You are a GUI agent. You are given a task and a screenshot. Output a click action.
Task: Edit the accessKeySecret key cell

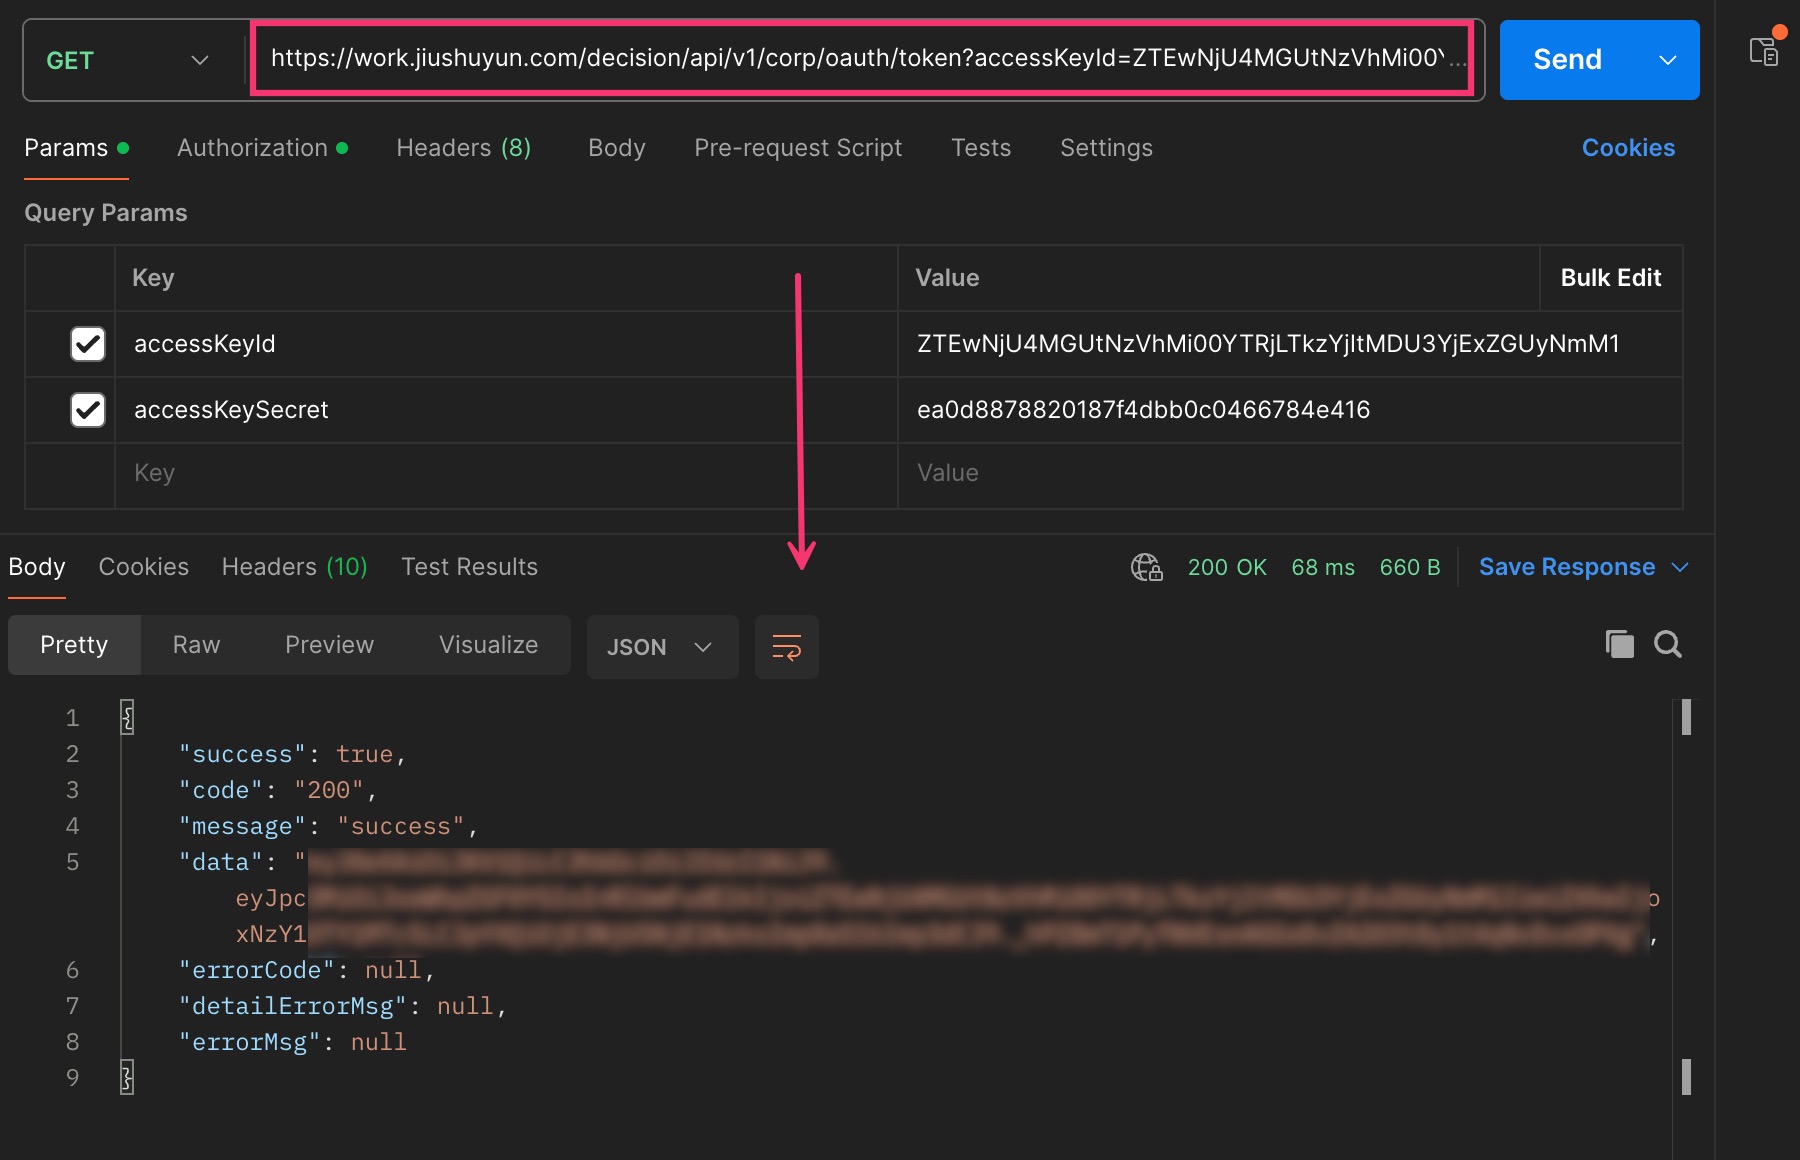click(506, 410)
